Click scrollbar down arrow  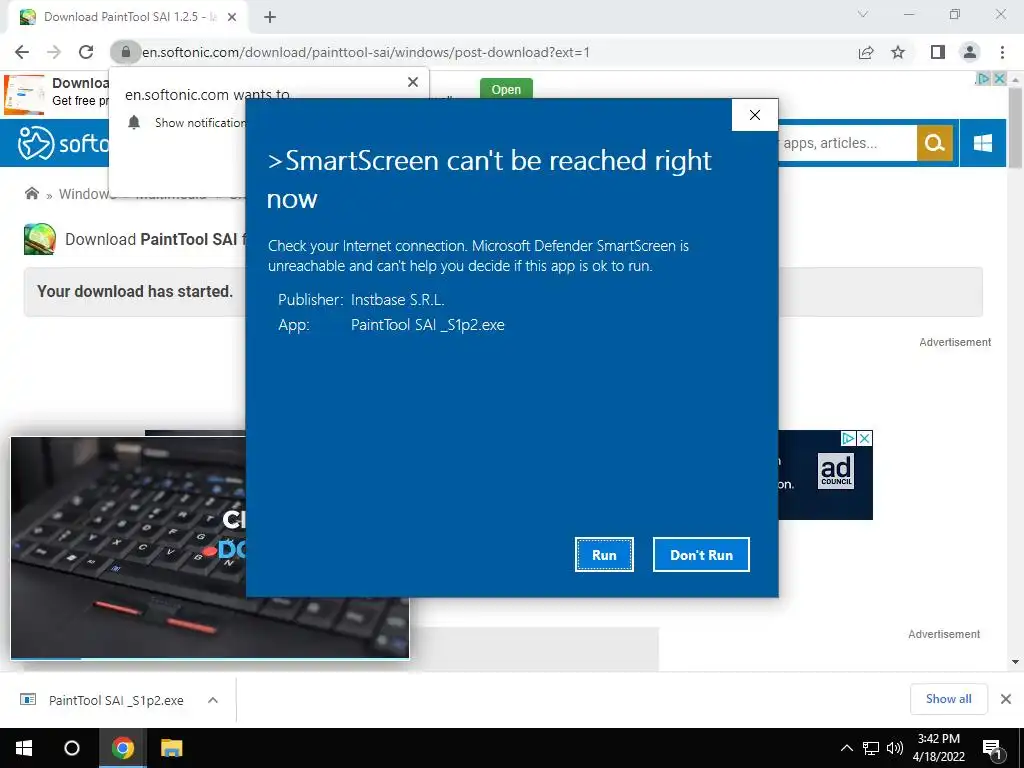click(x=1015, y=662)
